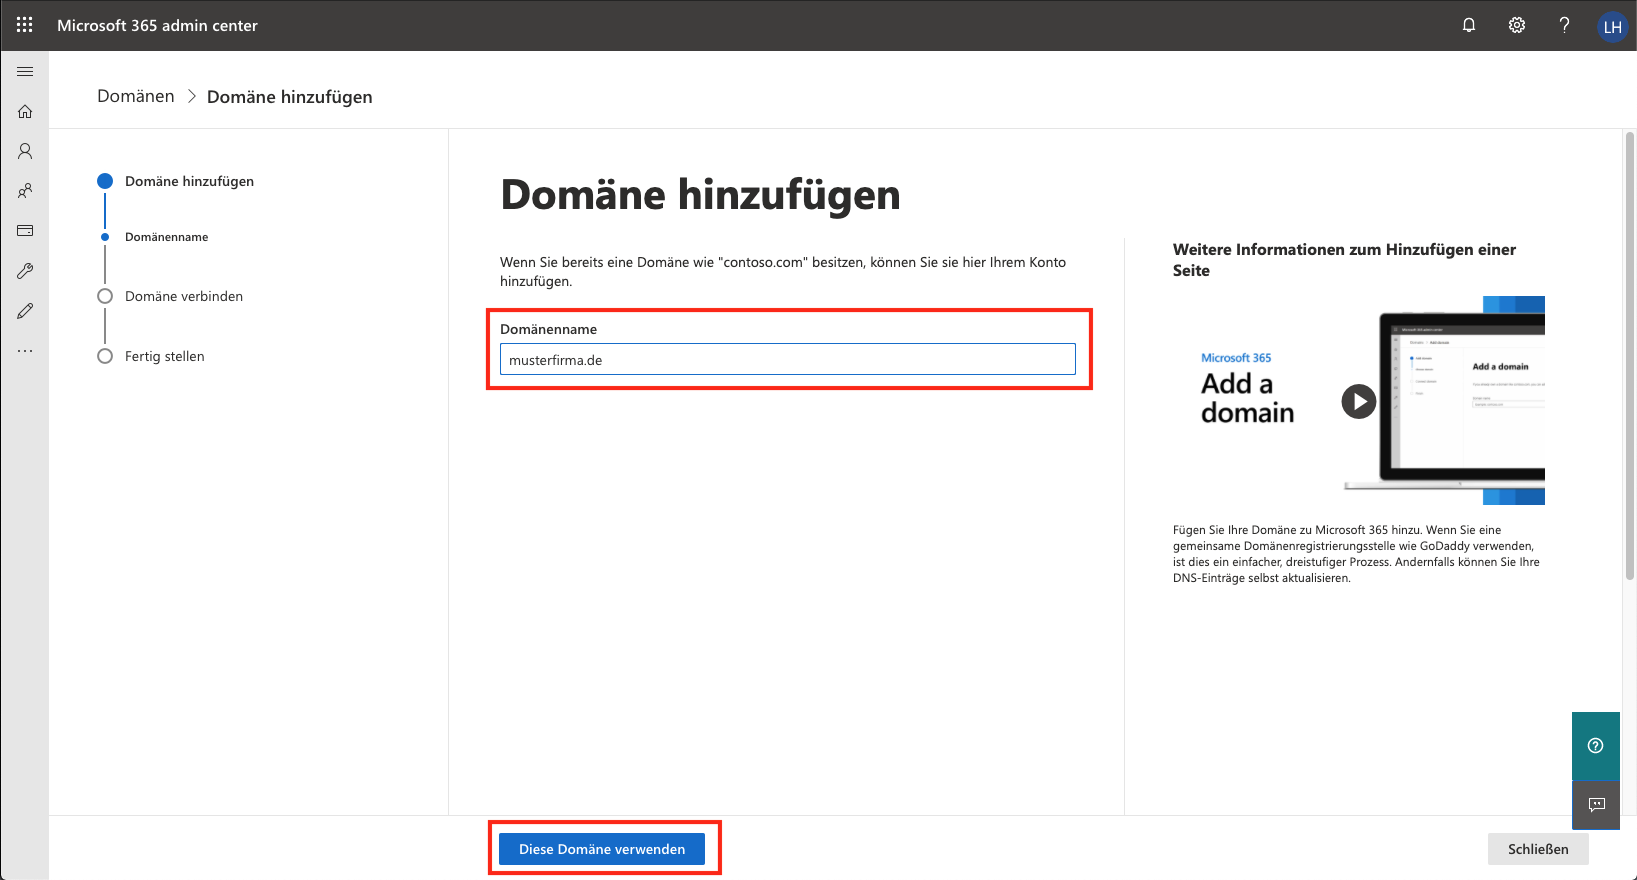Open Setup wrench icon in sidebar
This screenshot has width=1637, height=880.
pos(25,271)
